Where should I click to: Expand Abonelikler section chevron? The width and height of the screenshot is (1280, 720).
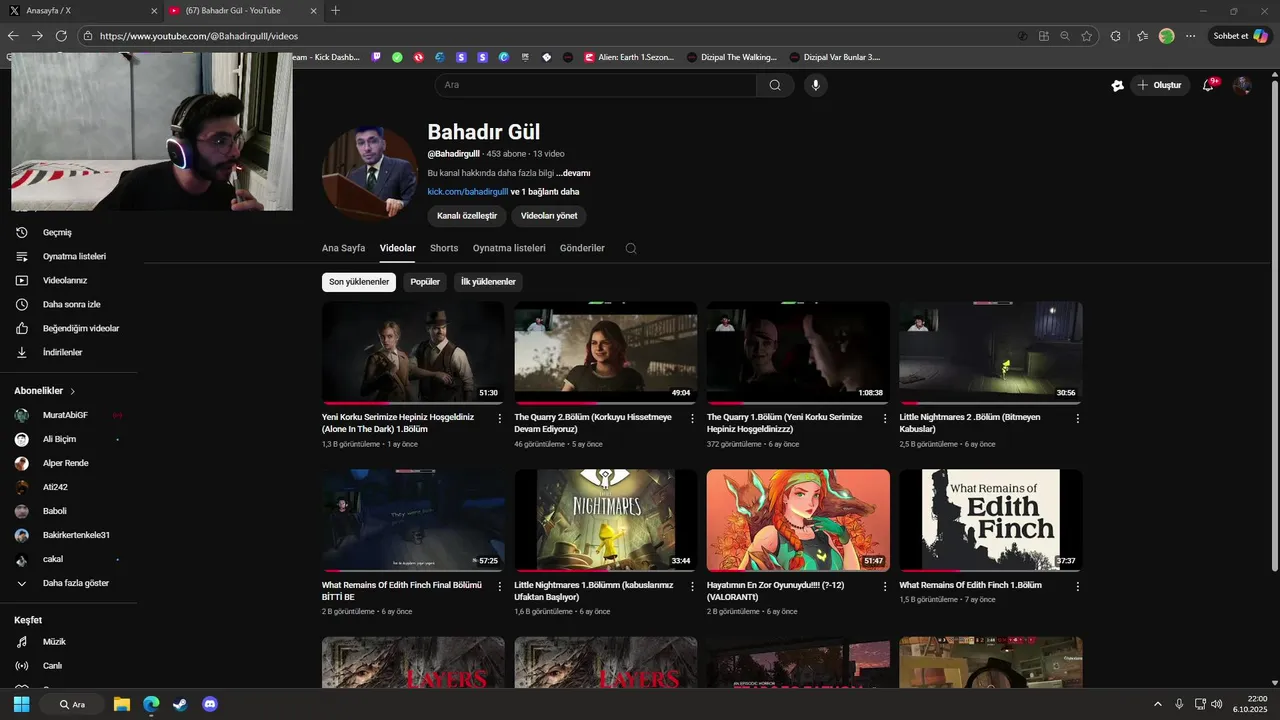click(x=73, y=391)
